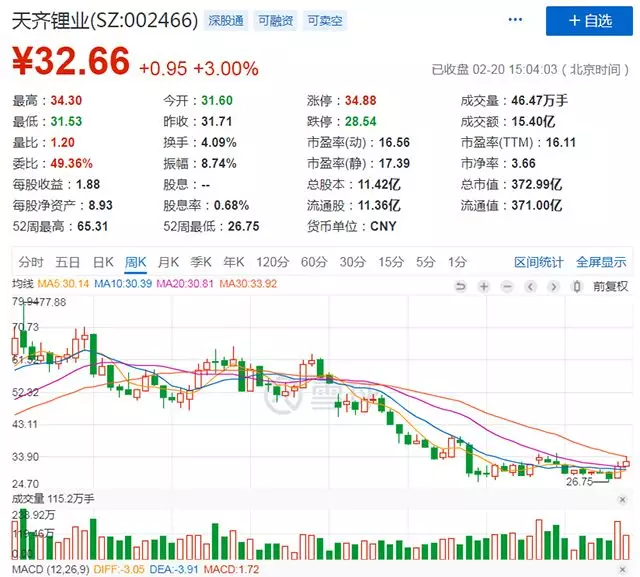Switch to the 月K chart tab
The width and height of the screenshot is (640, 577).
pos(168,262)
